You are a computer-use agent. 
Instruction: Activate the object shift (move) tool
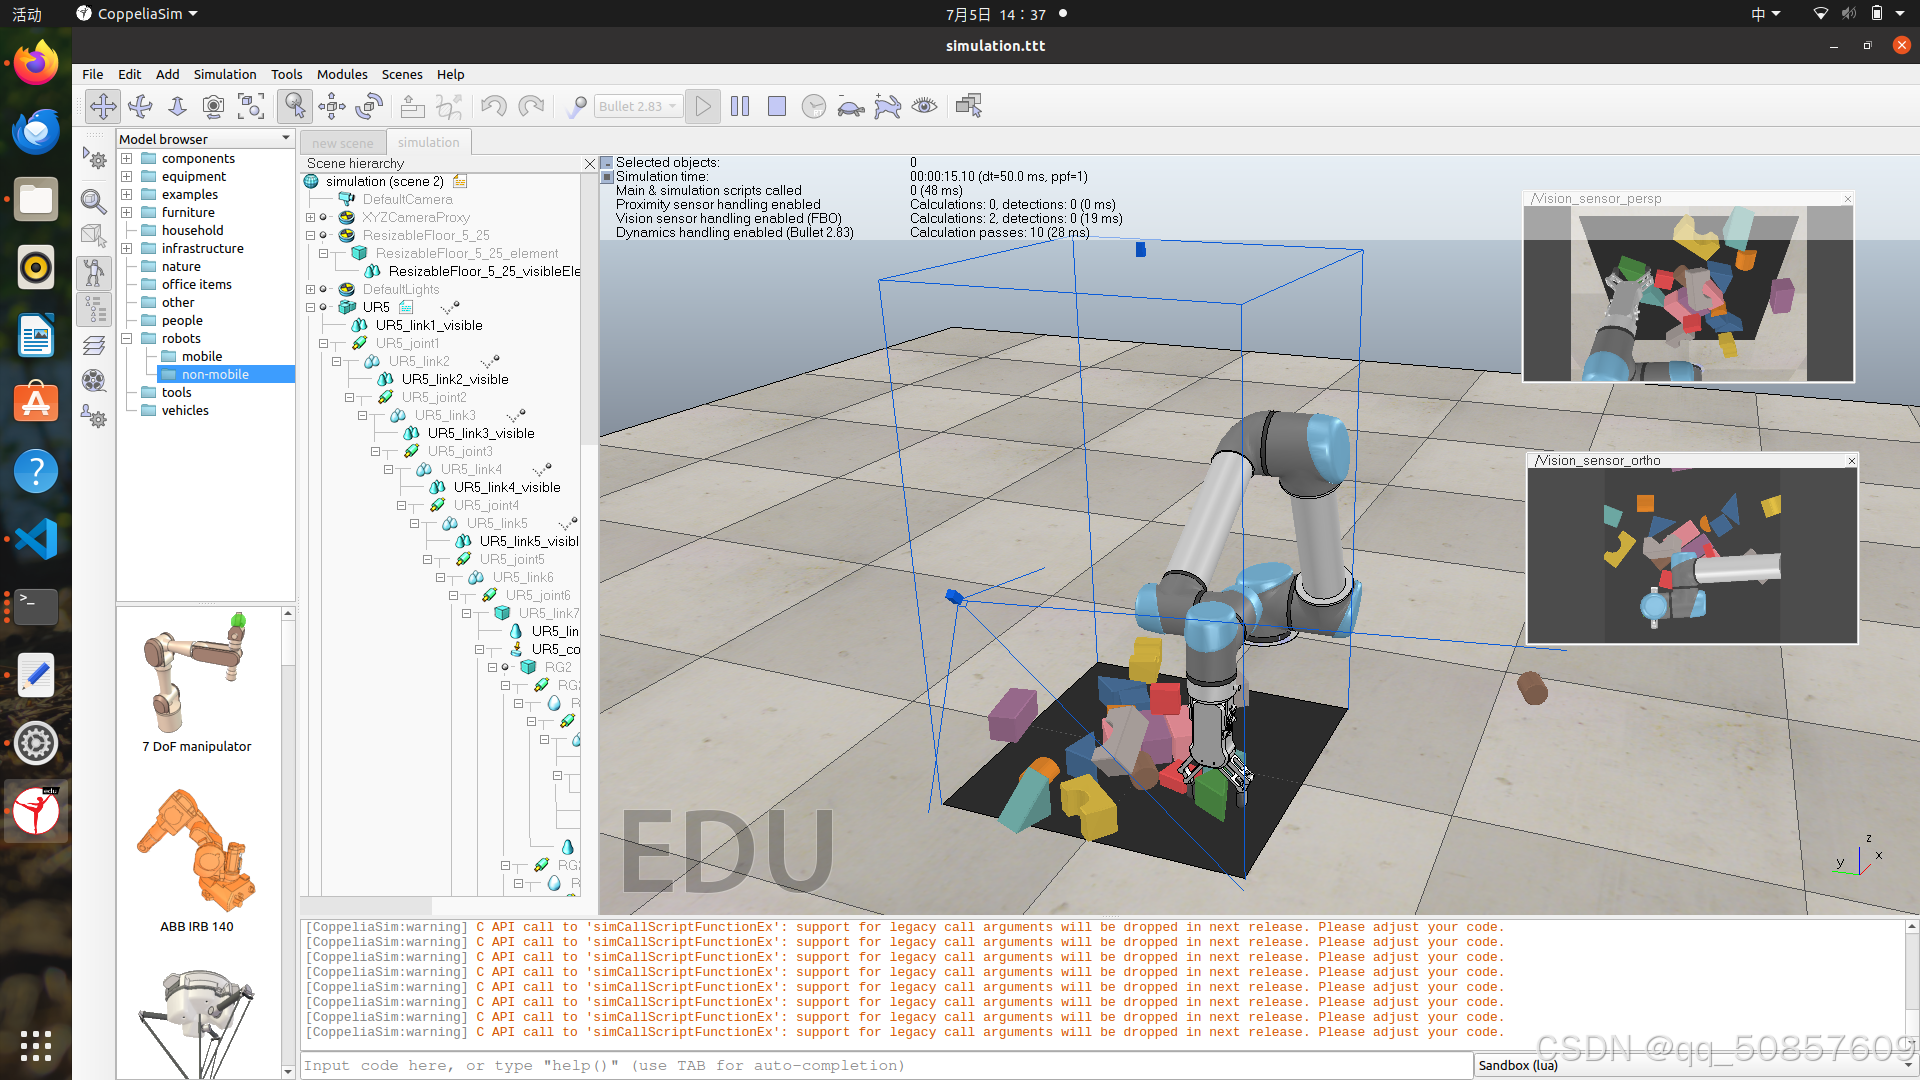pyautogui.click(x=332, y=106)
